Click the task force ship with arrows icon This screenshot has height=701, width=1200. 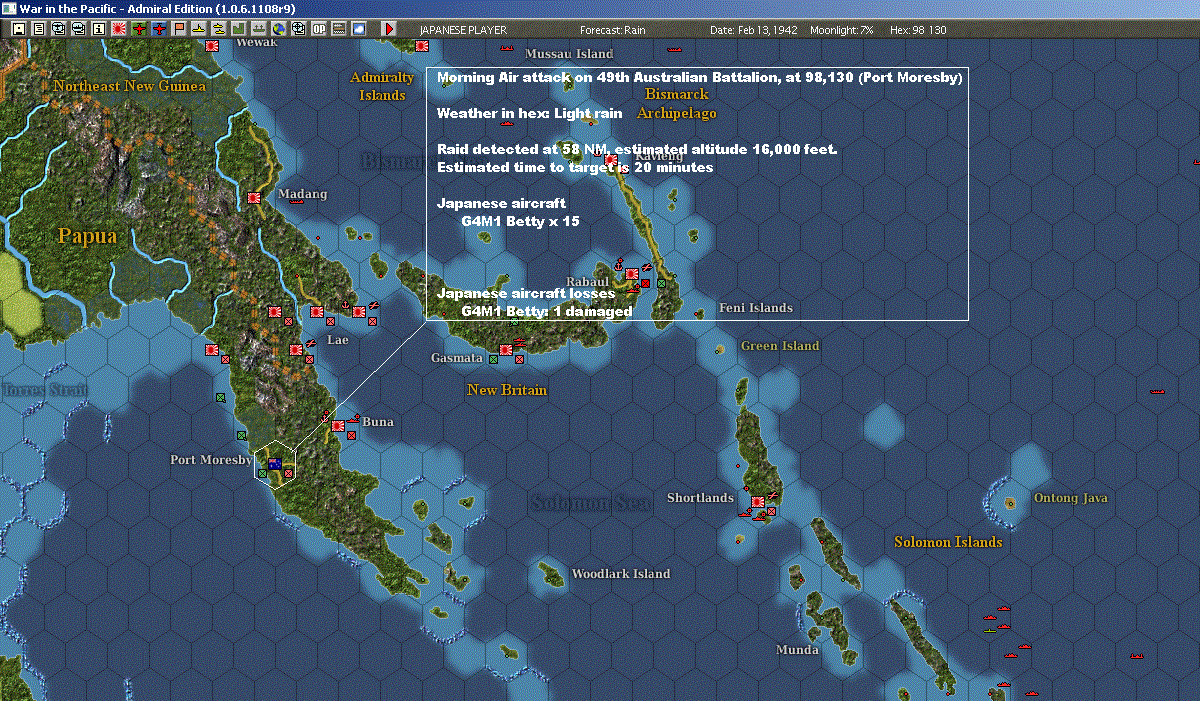(258, 29)
